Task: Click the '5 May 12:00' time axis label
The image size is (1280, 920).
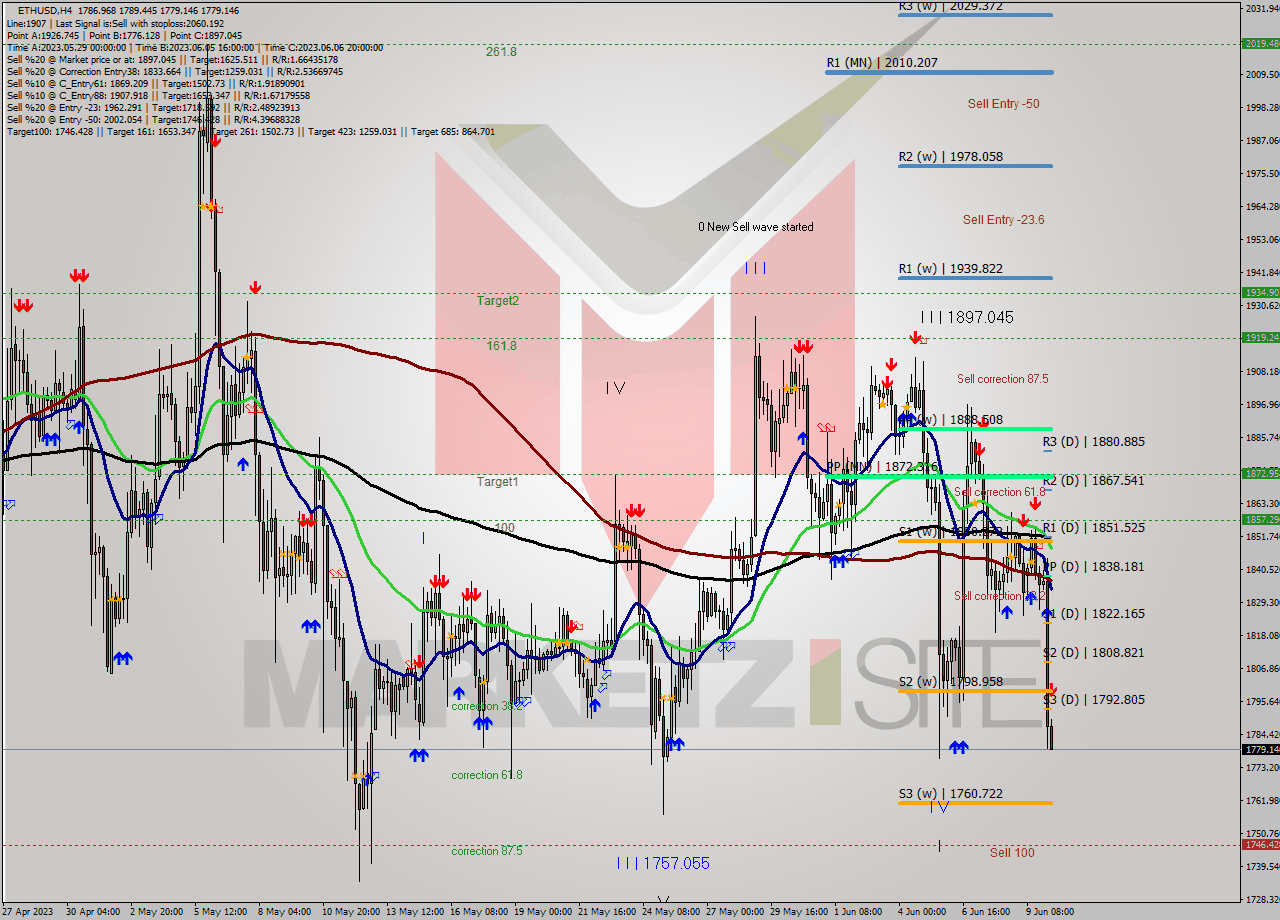Action: coord(222,912)
